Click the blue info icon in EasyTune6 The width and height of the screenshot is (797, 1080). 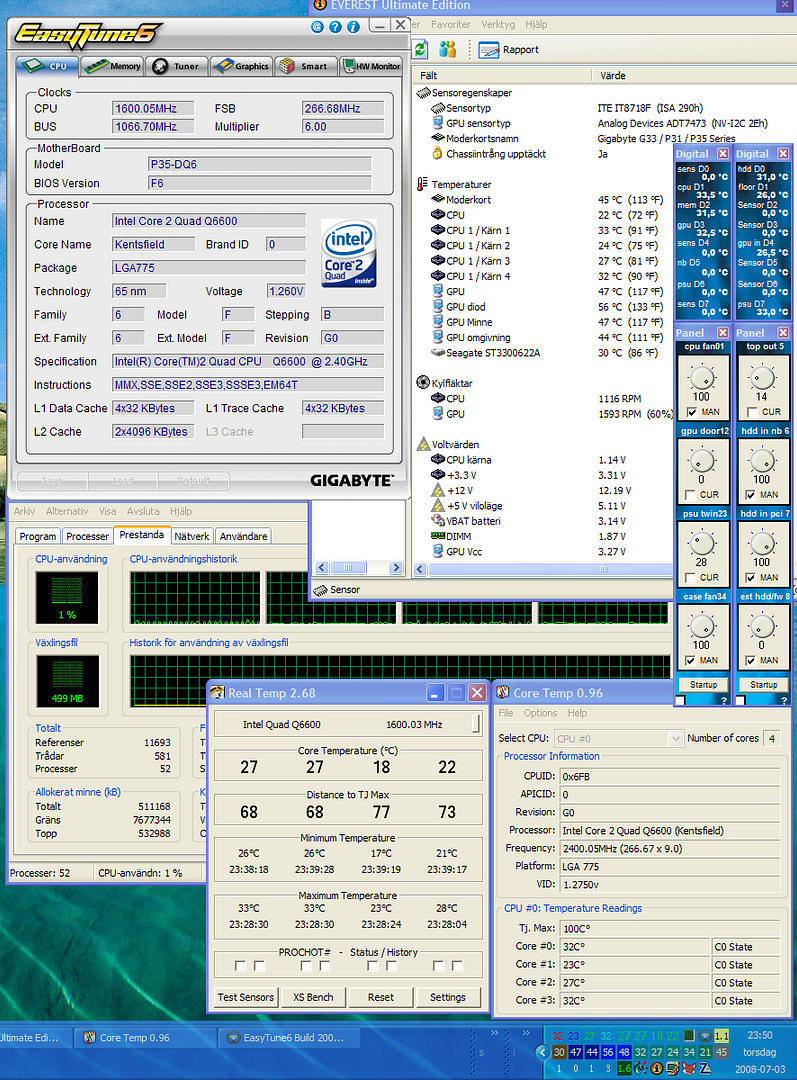coord(353,27)
